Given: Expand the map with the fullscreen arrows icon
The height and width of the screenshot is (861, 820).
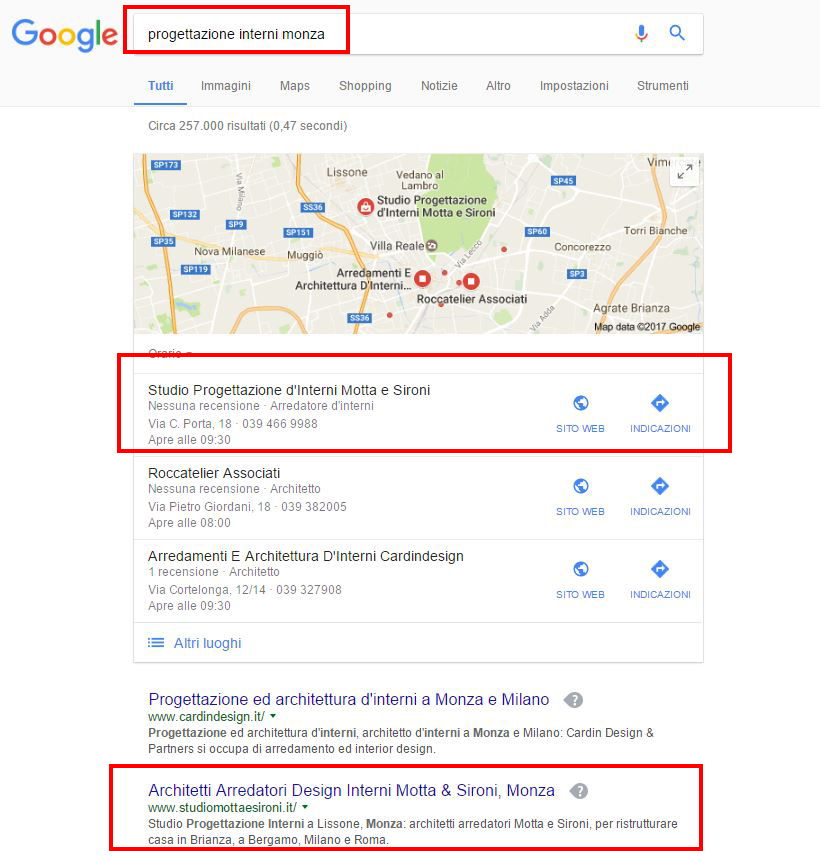Looking at the screenshot, I should coord(684,172).
